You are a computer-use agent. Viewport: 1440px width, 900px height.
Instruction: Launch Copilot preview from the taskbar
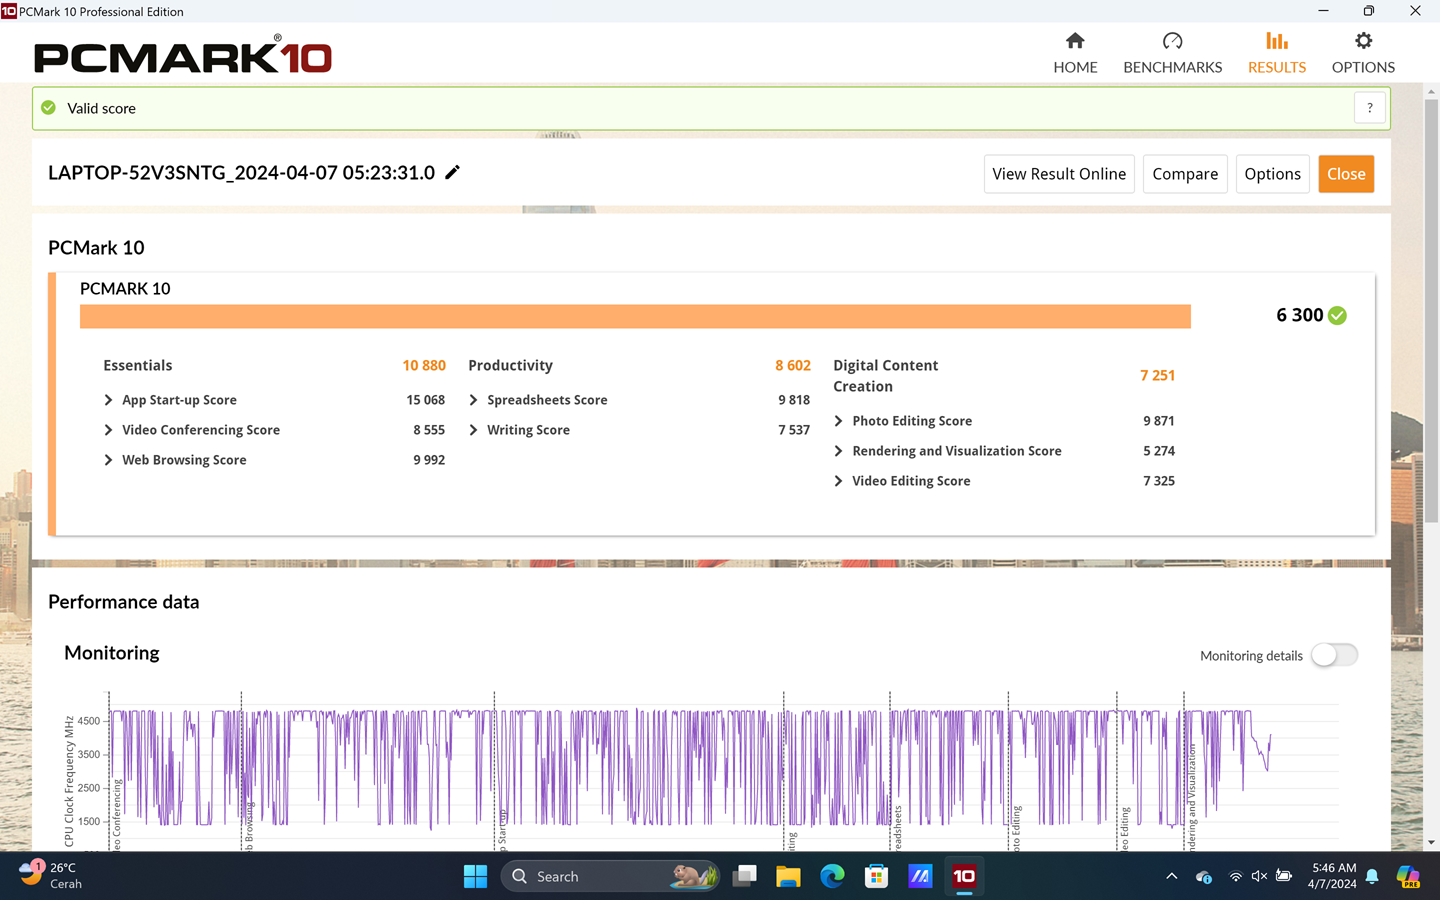point(1408,877)
